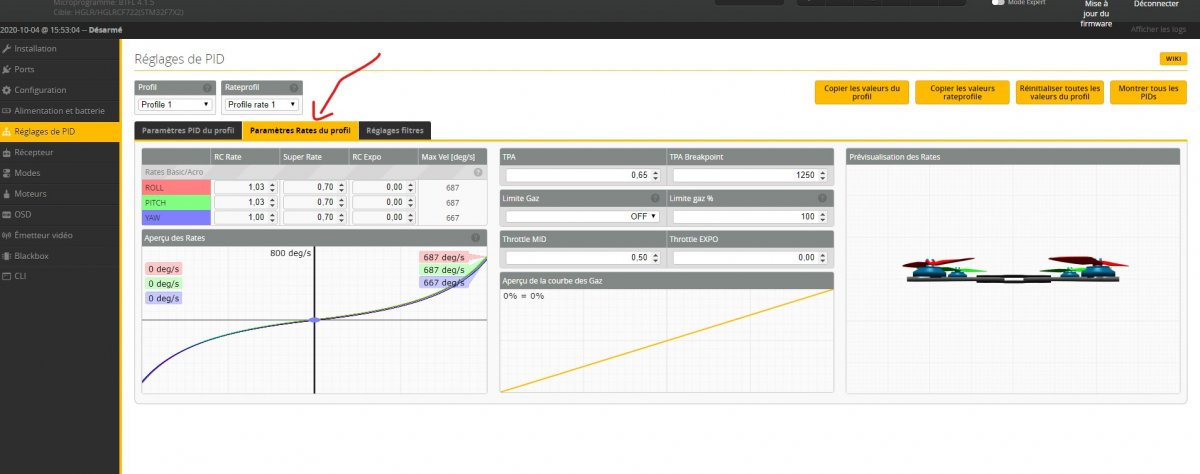The image size is (1200, 474).
Task: Click Montrer tous les PIDs button
Action: pyautogui.click(x=1148, y=92)
